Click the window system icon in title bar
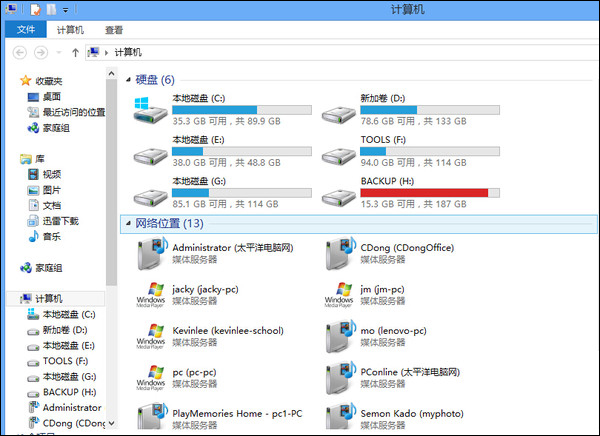Screen dimensions: 600x436 (11, 9)
